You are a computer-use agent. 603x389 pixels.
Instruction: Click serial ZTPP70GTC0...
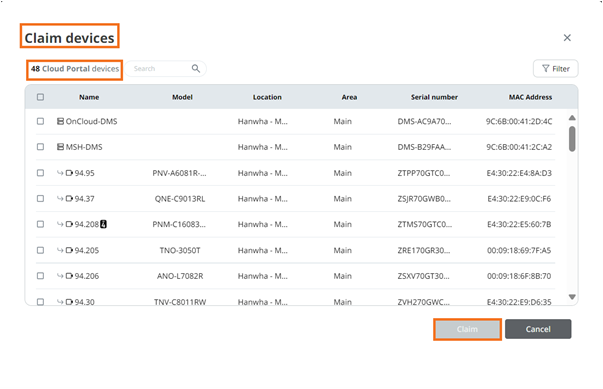click(424, 173)
